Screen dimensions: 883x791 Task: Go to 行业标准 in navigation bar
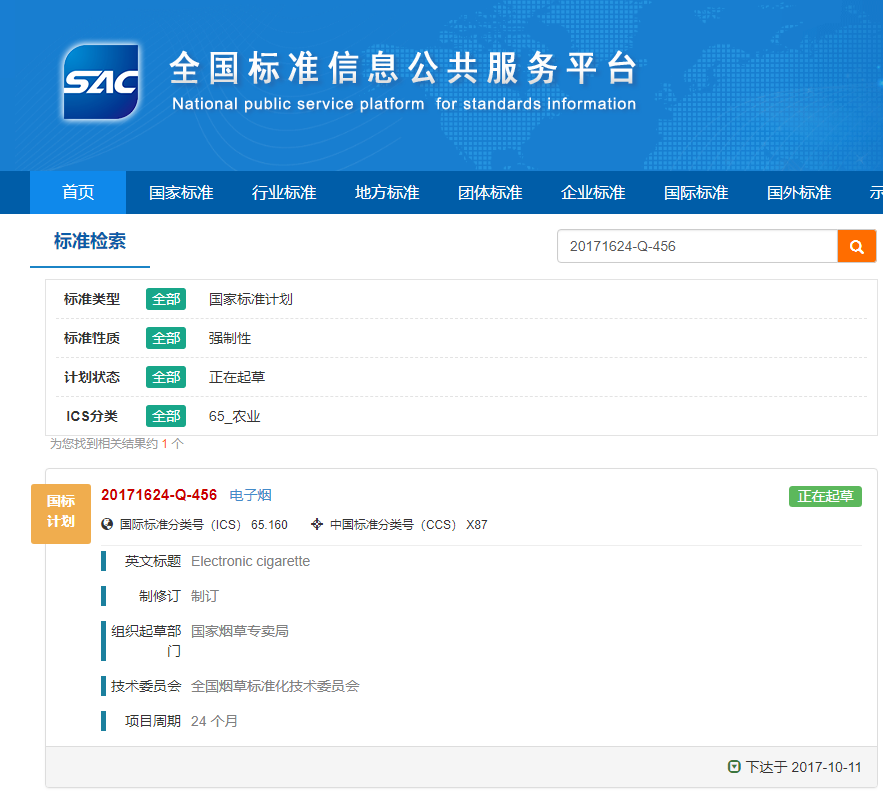pos(284,193)
